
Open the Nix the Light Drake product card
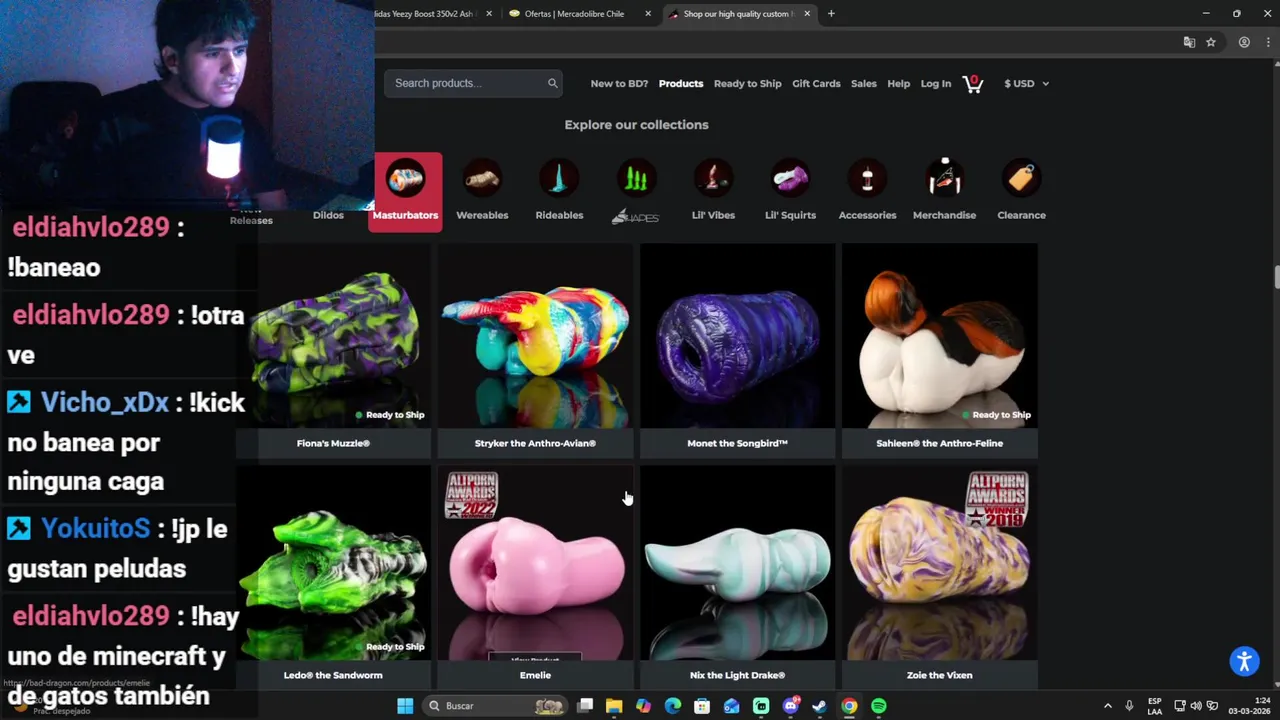[737, 577]
